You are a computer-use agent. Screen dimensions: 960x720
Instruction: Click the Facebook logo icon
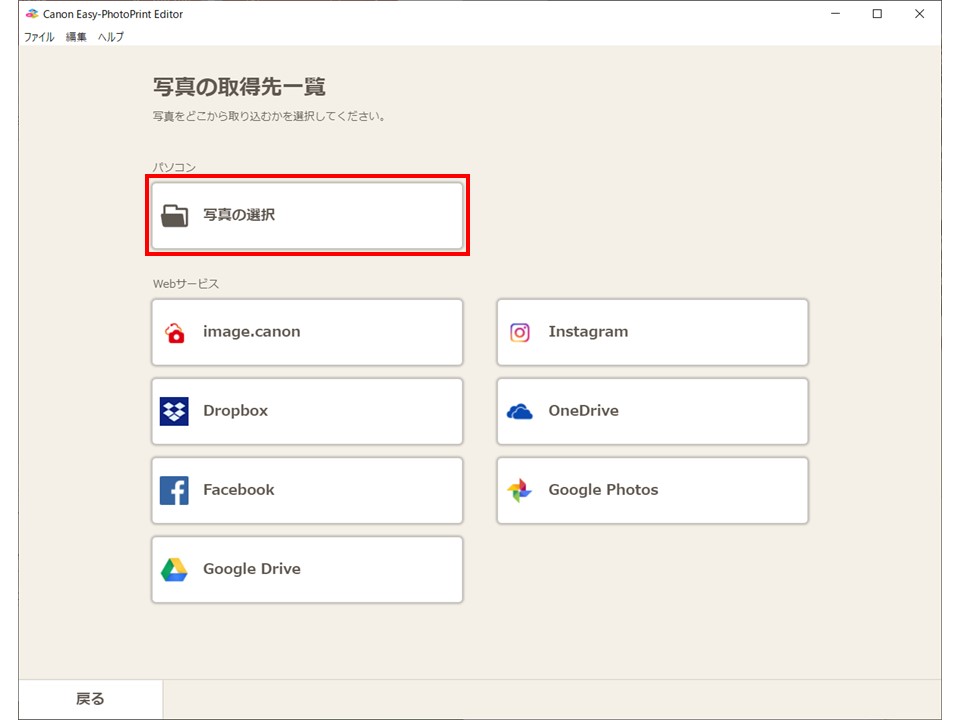click(174, 490)
